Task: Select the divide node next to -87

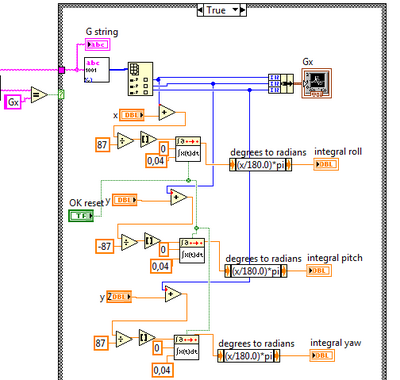Action: pyautogui.click(x=129, y=242)
